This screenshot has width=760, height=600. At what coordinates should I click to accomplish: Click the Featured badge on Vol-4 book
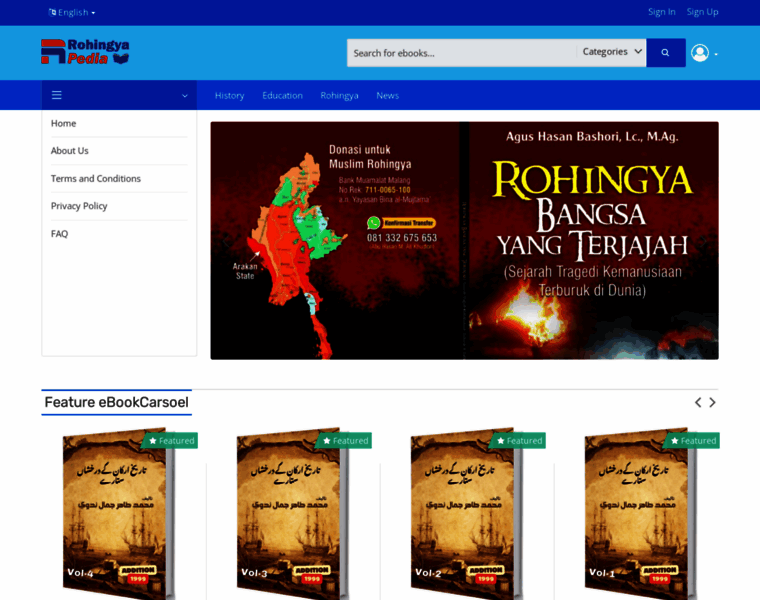[x=171, y=440]
